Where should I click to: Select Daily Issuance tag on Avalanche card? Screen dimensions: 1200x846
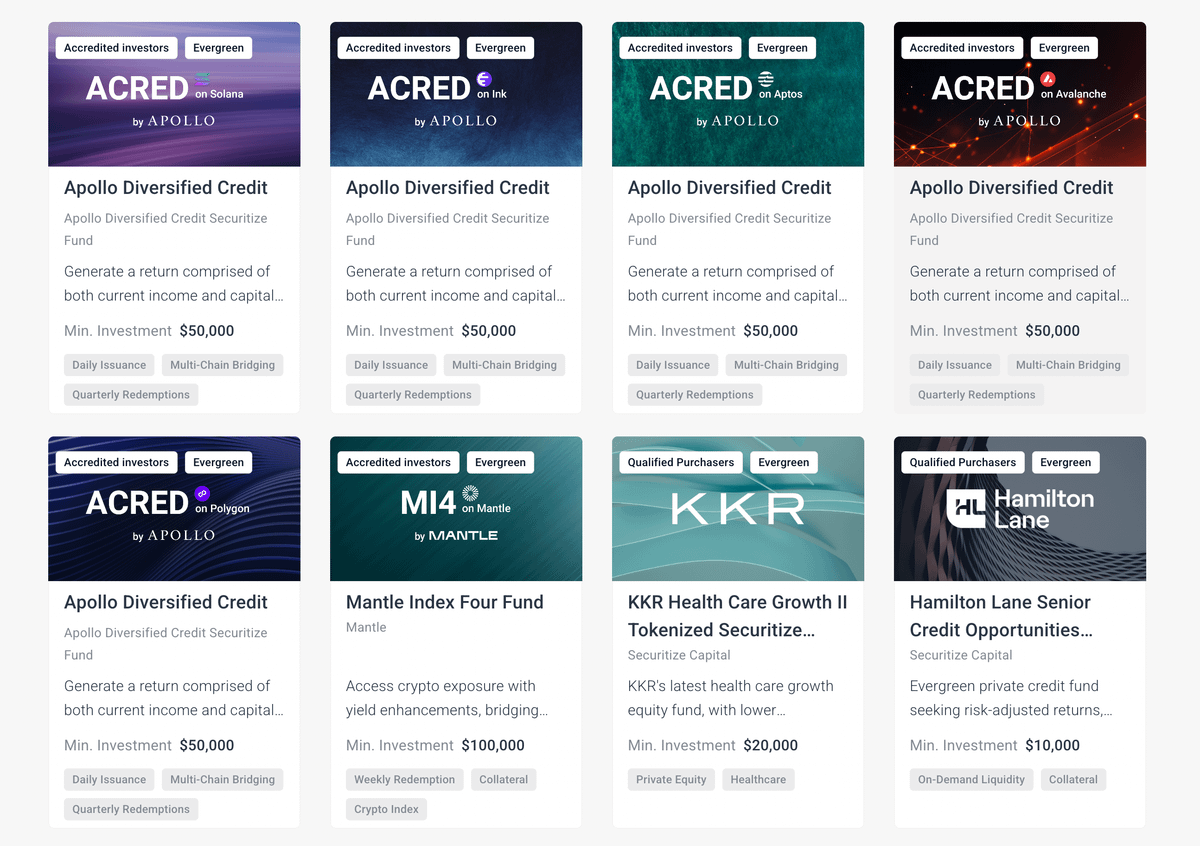955,365
